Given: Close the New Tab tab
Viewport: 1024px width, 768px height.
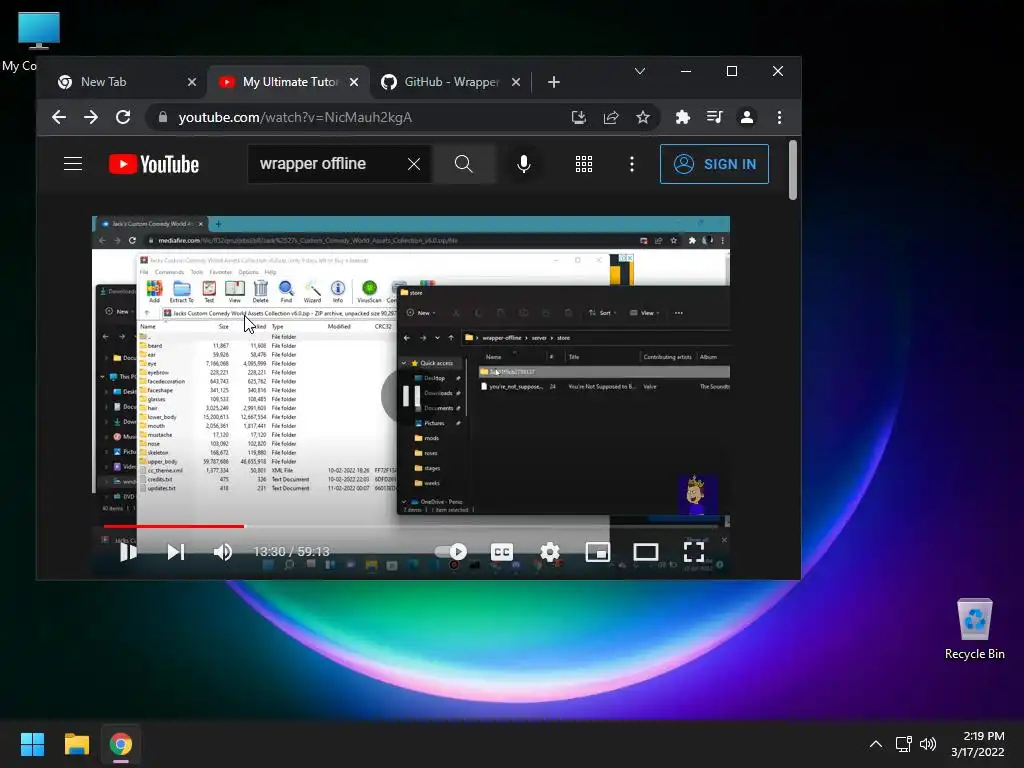Looking at the screenshot, I should pyautogui.click(x=191, y=82).
